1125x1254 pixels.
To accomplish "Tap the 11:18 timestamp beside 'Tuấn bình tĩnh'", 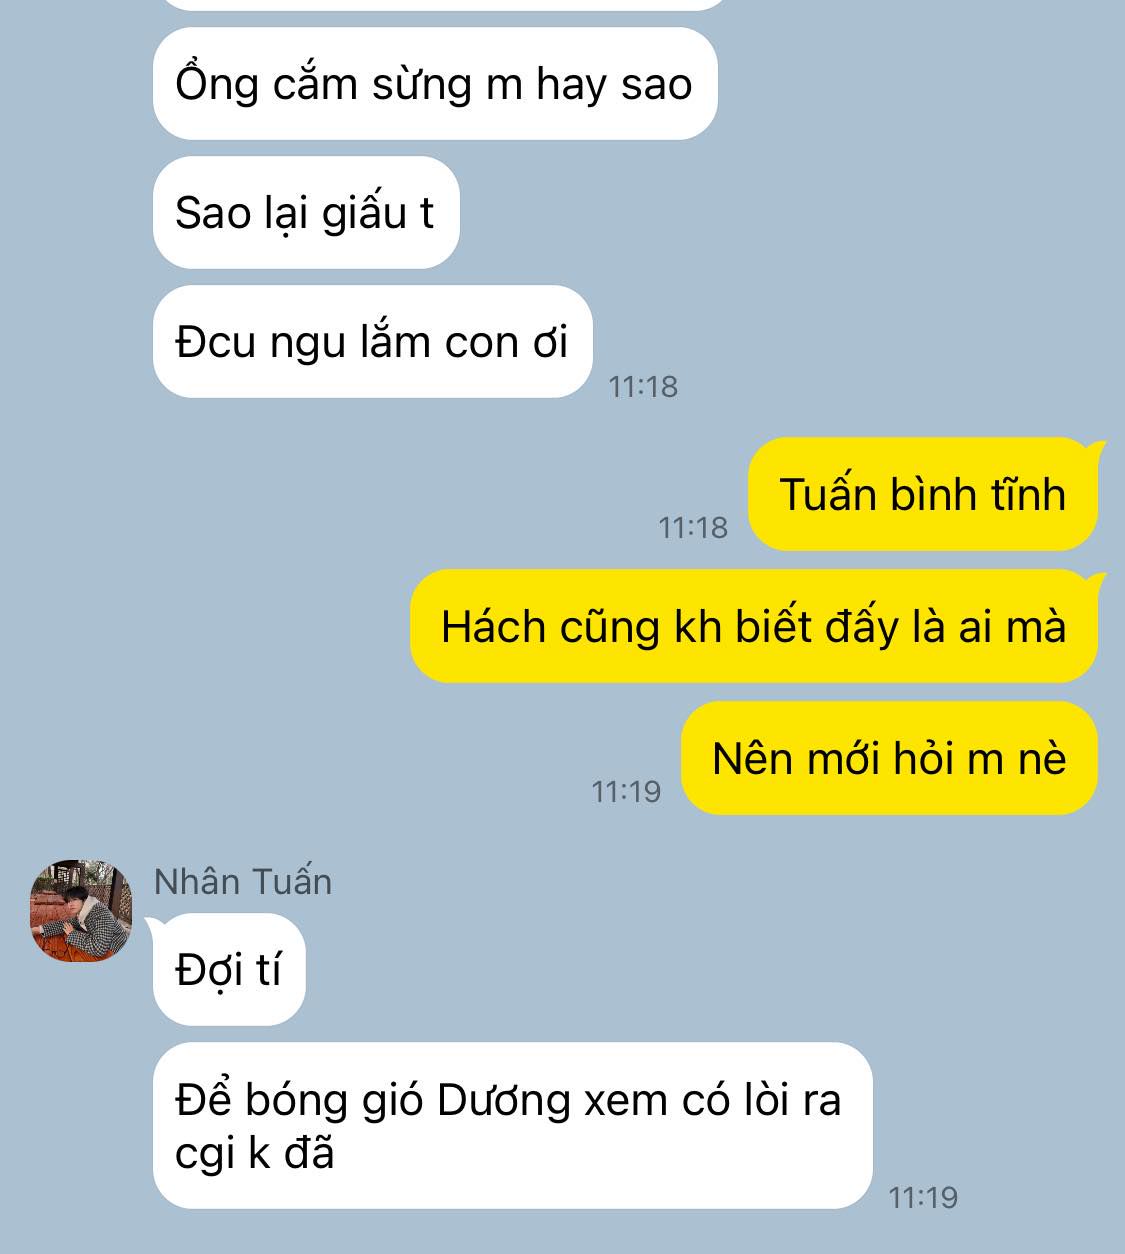I will (x=693, y=527).
